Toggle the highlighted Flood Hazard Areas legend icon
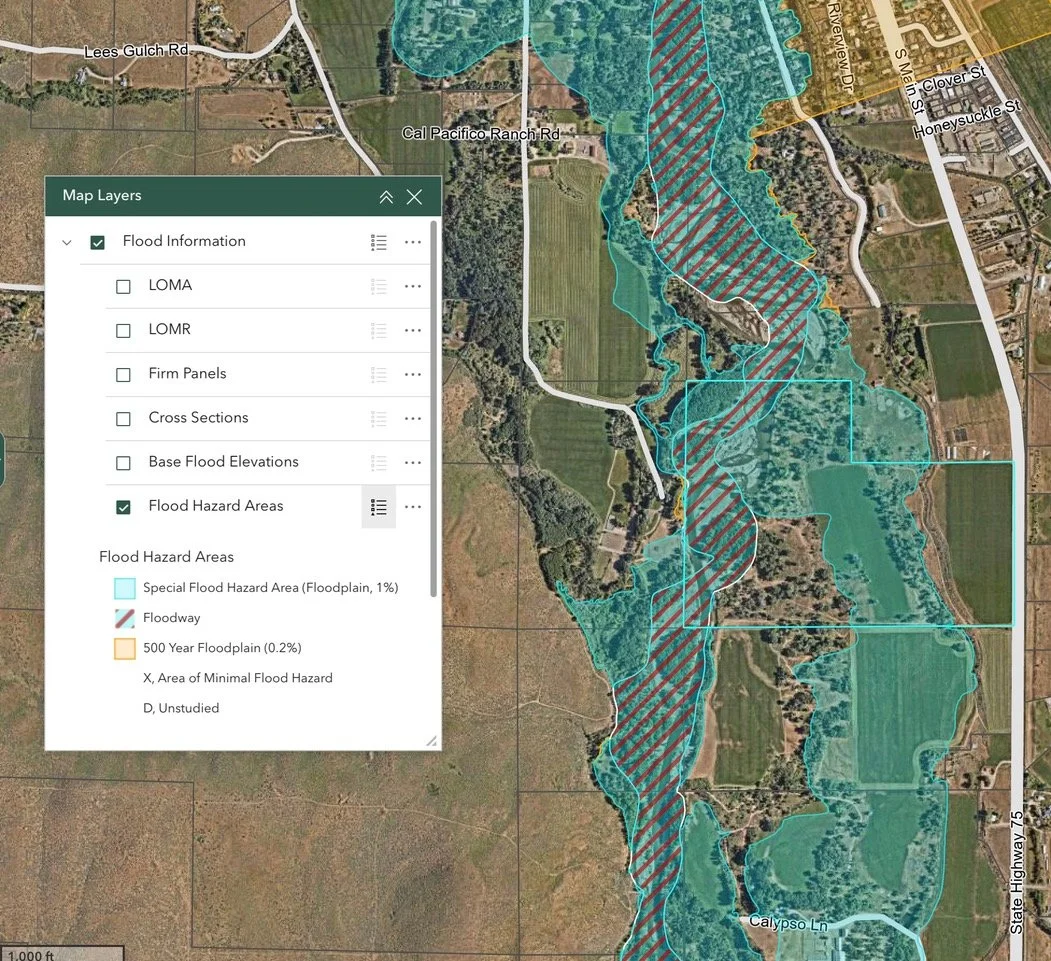1051x961 pixels. pyautogui.click(x=378, y=507)
